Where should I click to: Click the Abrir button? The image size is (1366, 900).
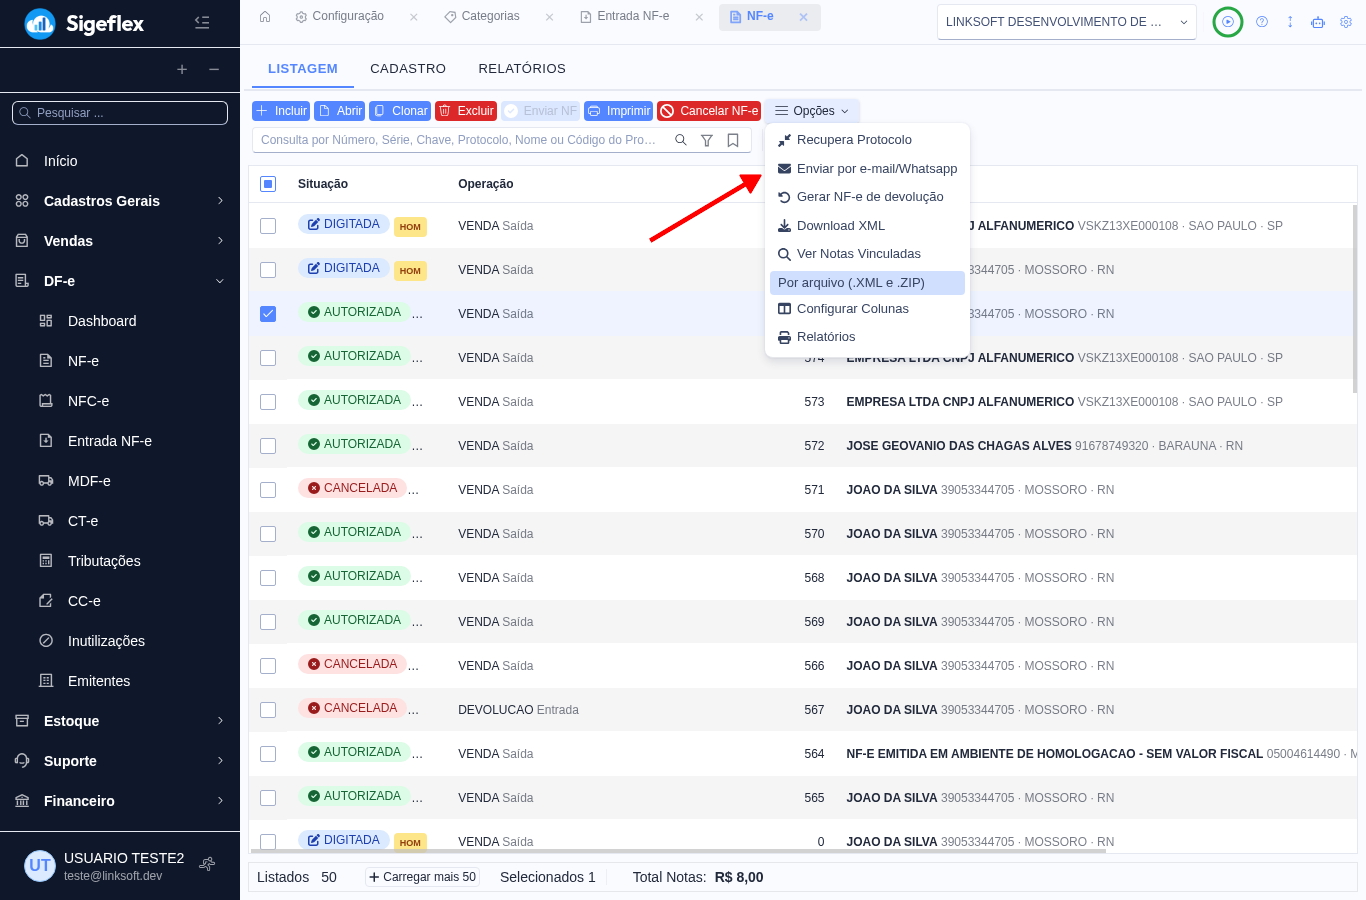(x=340, y=111)
